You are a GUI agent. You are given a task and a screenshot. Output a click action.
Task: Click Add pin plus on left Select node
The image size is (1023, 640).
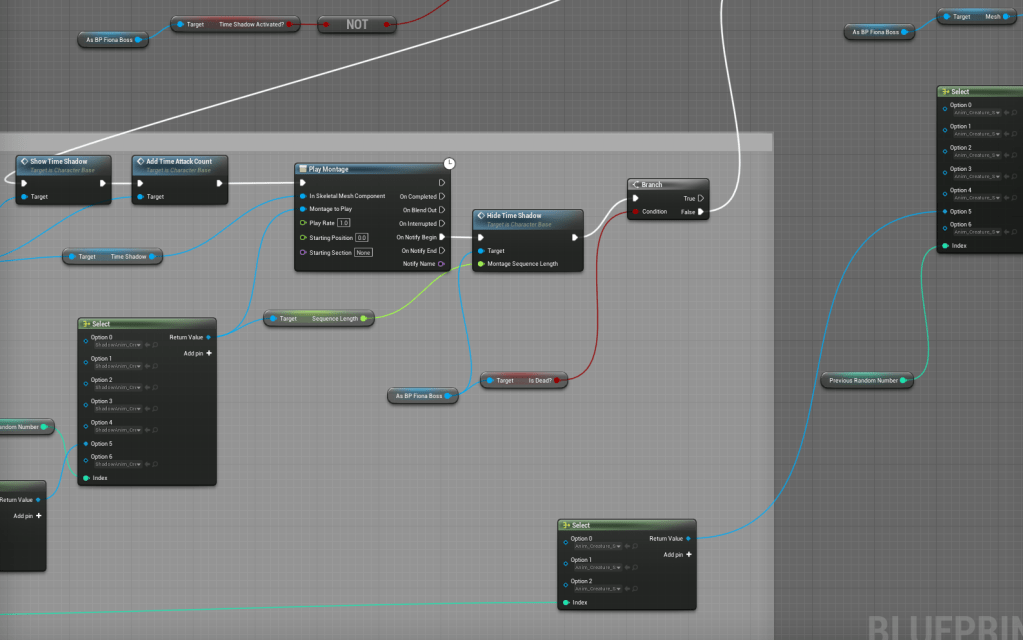point(209,353)
